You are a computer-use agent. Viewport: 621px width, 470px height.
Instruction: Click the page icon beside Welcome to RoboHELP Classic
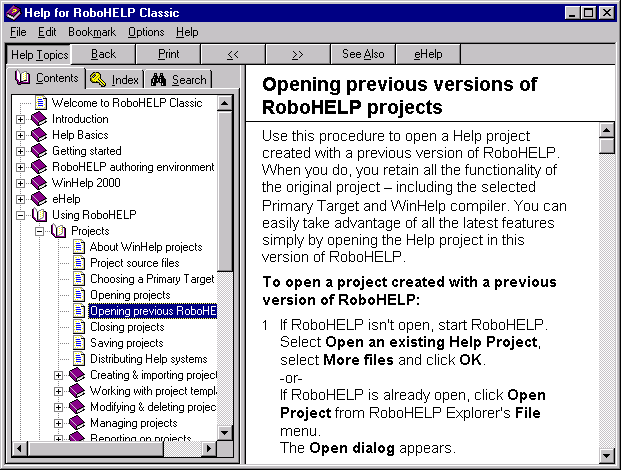[x=40, y=103]
